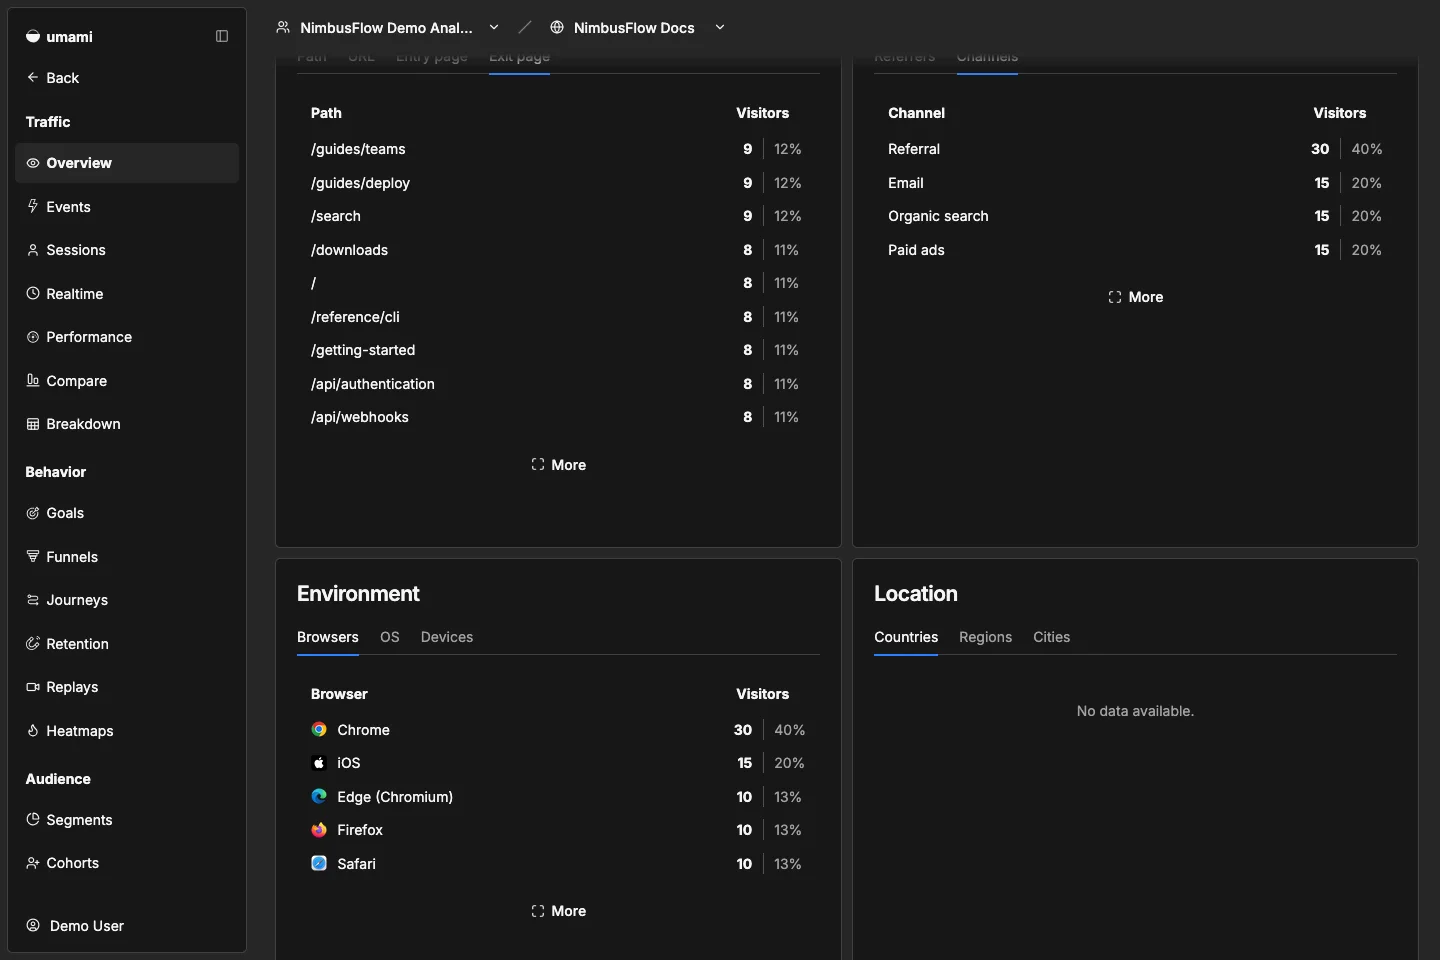Screen dimensions: 1440x960
Task: Open Funnels filter icon
Action: [33, 556]
